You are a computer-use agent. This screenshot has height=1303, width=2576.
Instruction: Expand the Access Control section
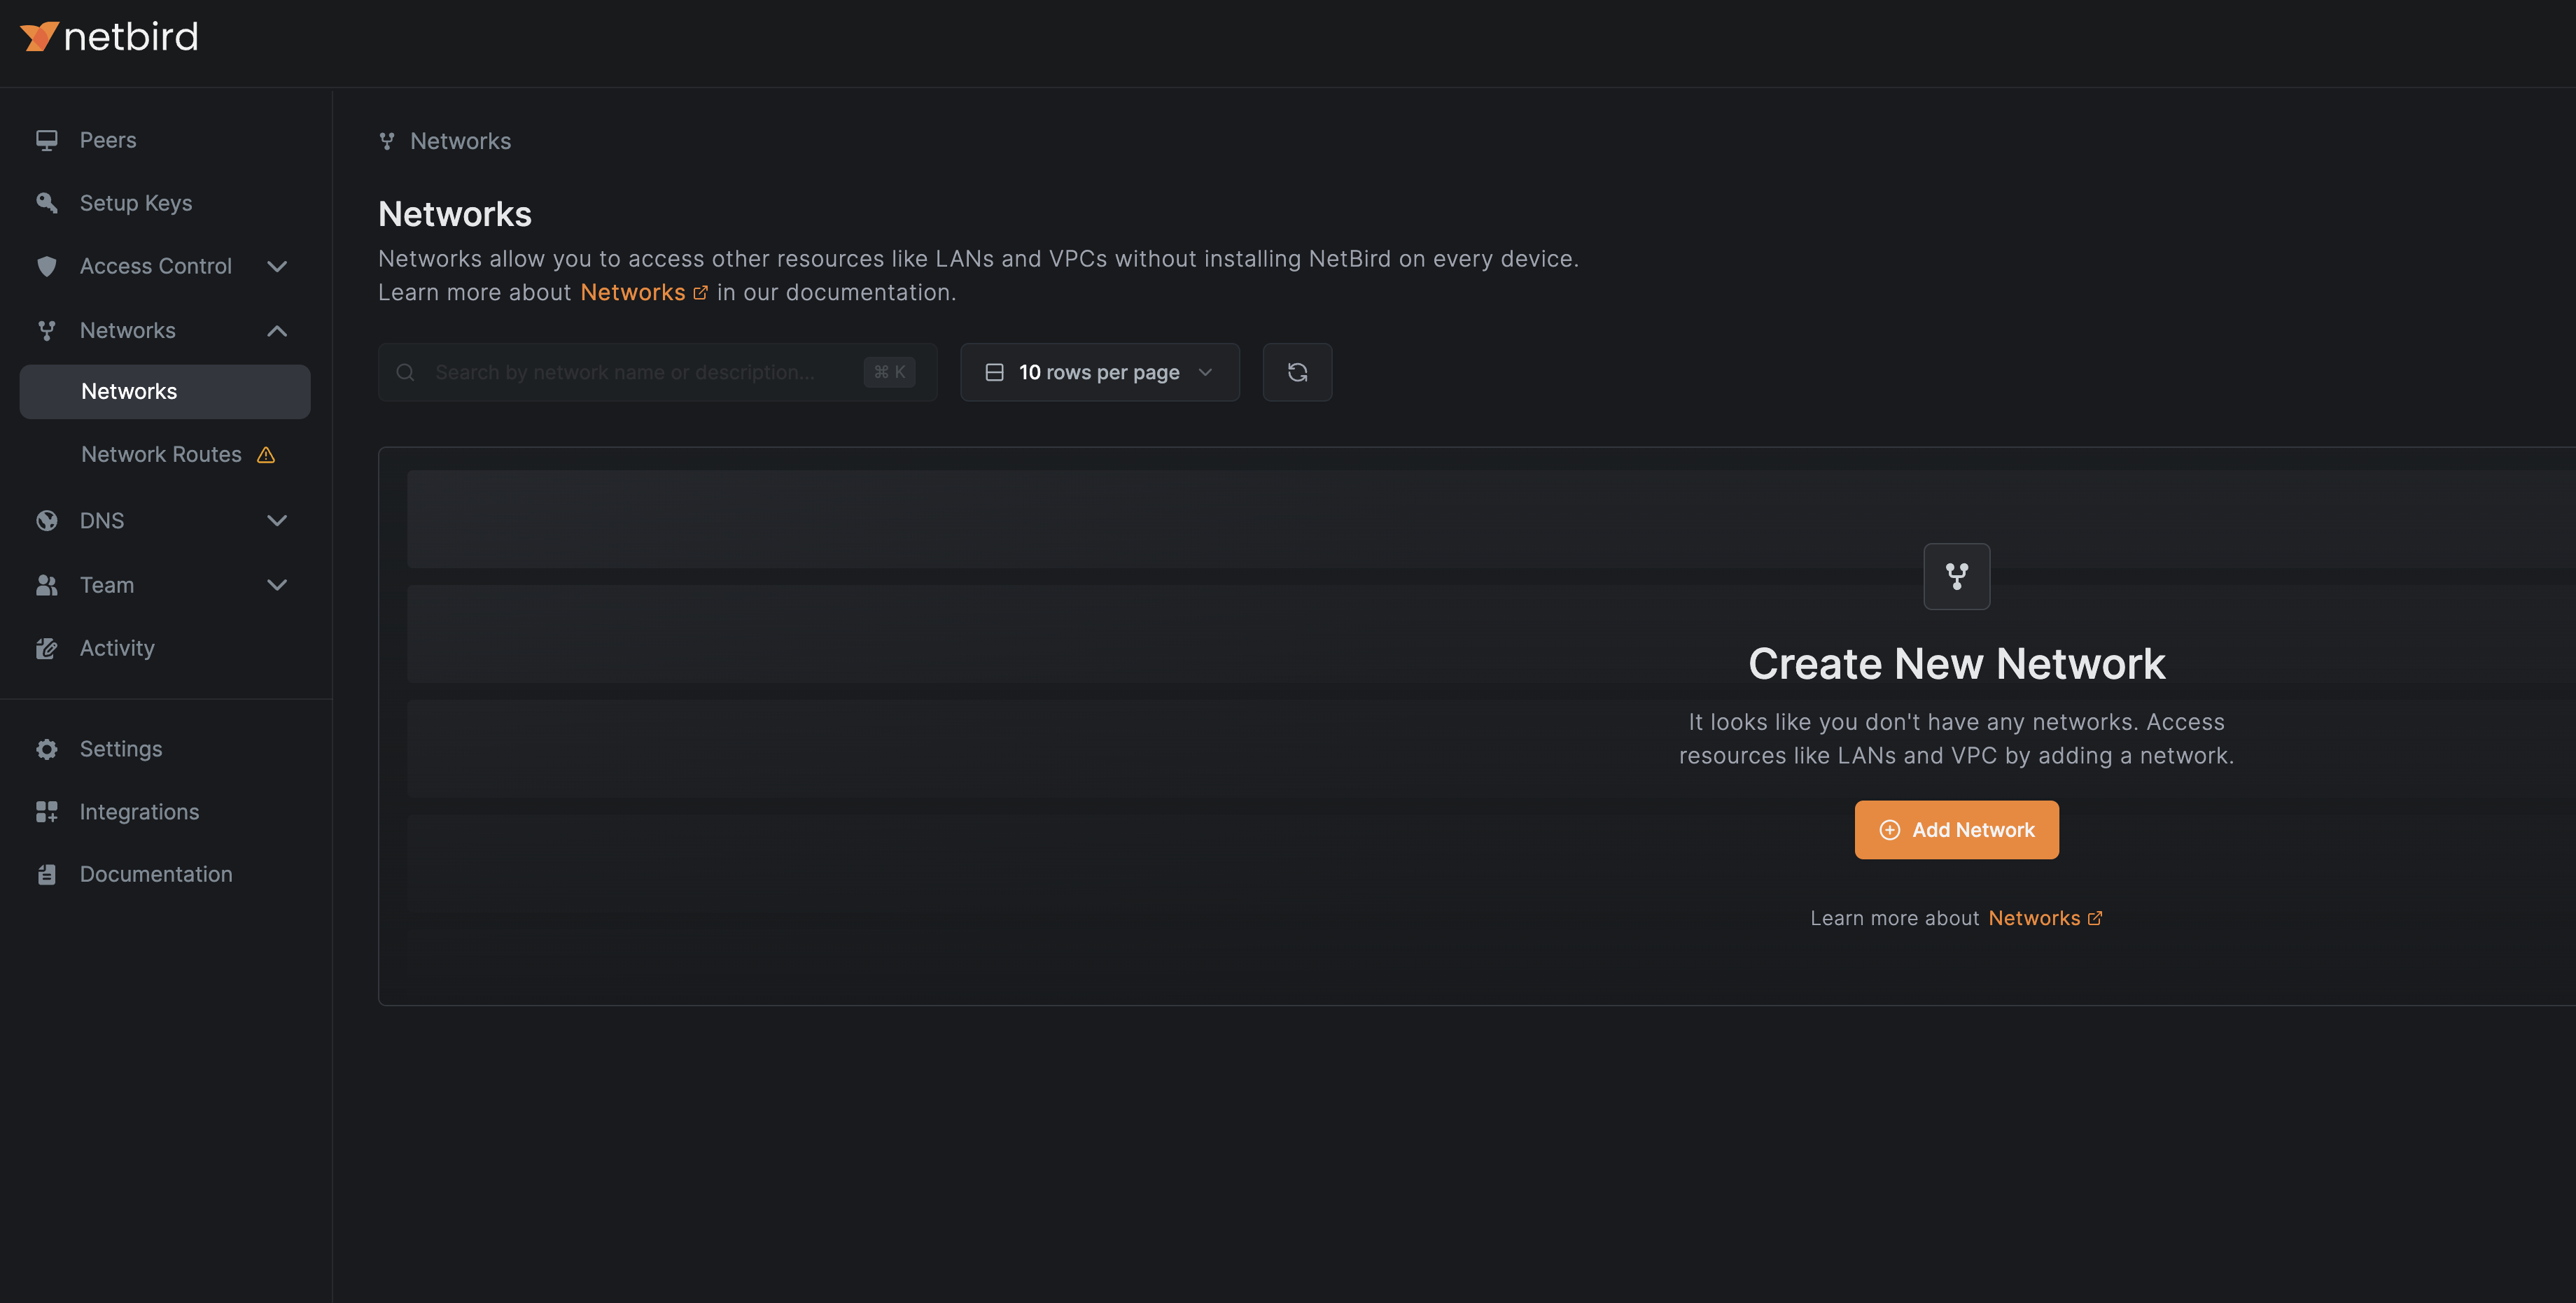(277, 266)
